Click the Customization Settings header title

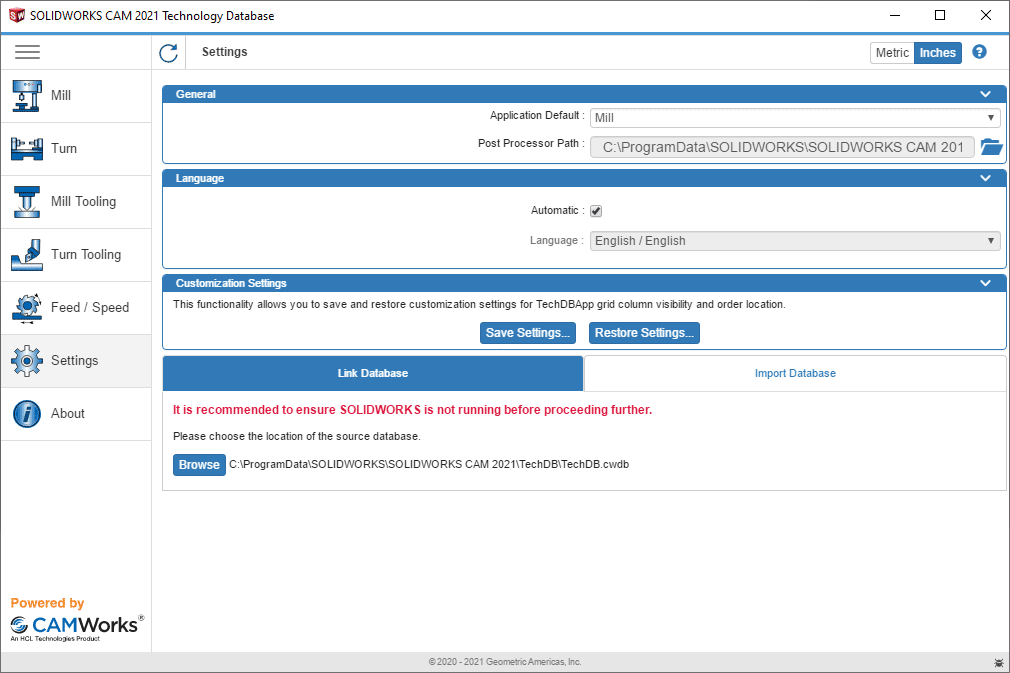231,283
